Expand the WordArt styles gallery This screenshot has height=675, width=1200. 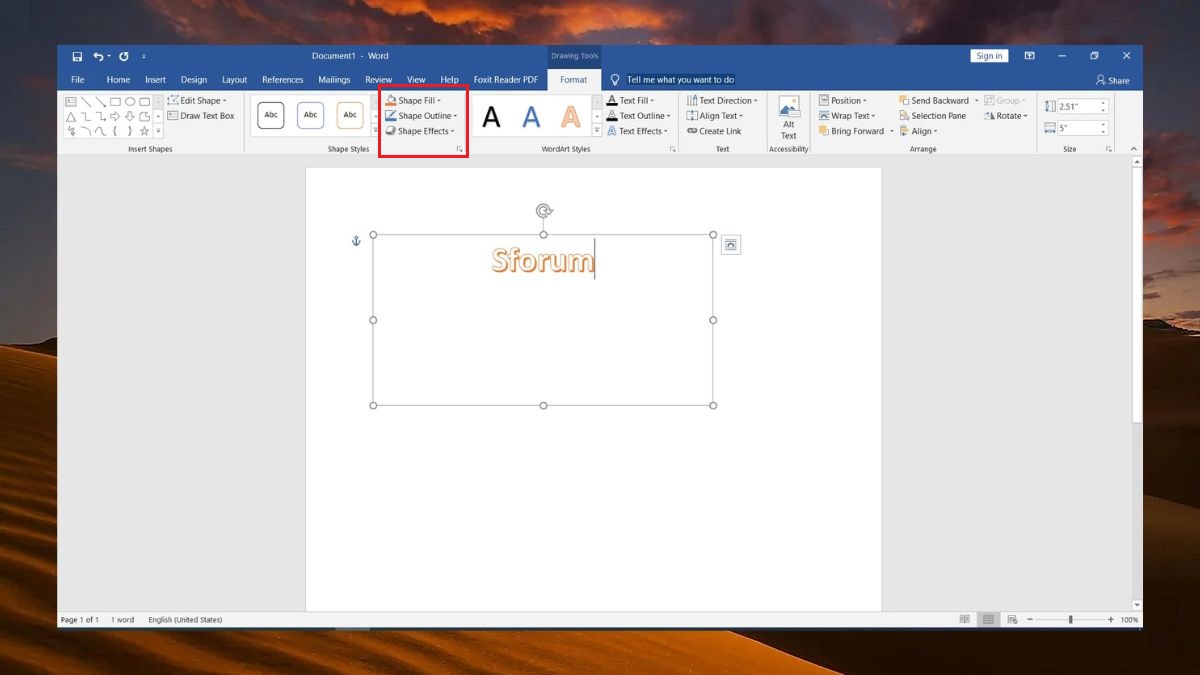tap(597, 131)
